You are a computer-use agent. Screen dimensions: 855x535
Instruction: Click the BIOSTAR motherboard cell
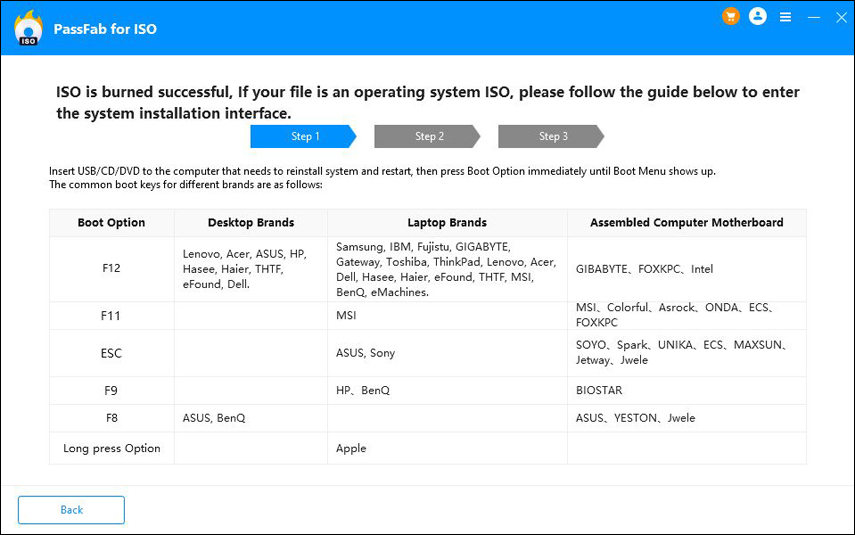pos(599,390)
